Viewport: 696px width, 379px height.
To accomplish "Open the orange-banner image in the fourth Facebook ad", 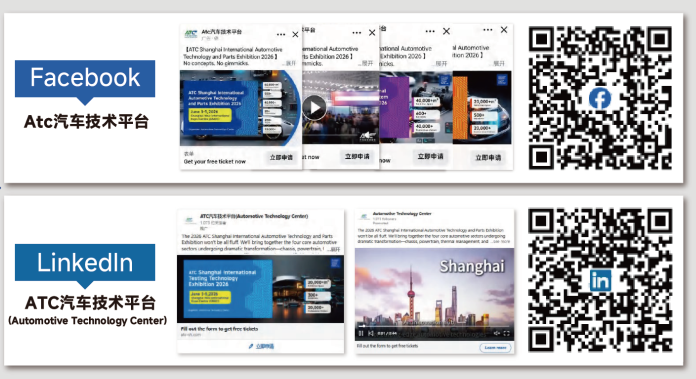I will coord(482,108).
